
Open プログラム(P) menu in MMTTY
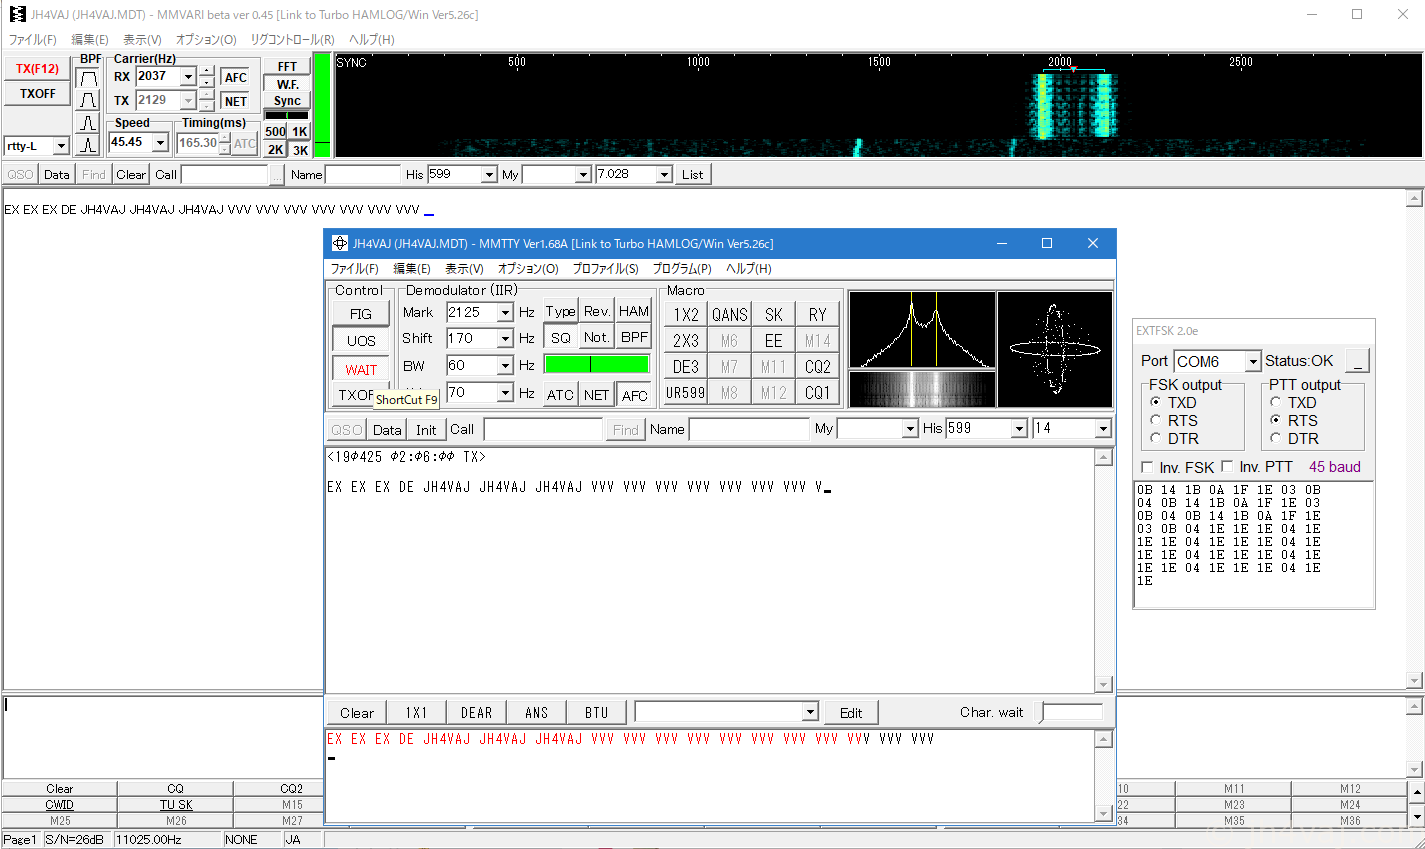(x=682, y=269)
